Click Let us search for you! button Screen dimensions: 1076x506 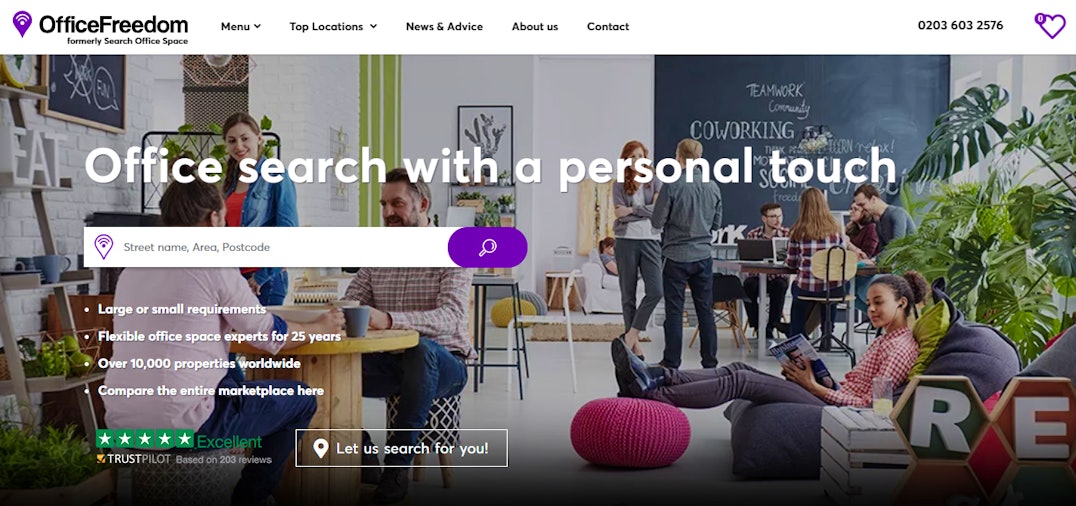[401, 448]
